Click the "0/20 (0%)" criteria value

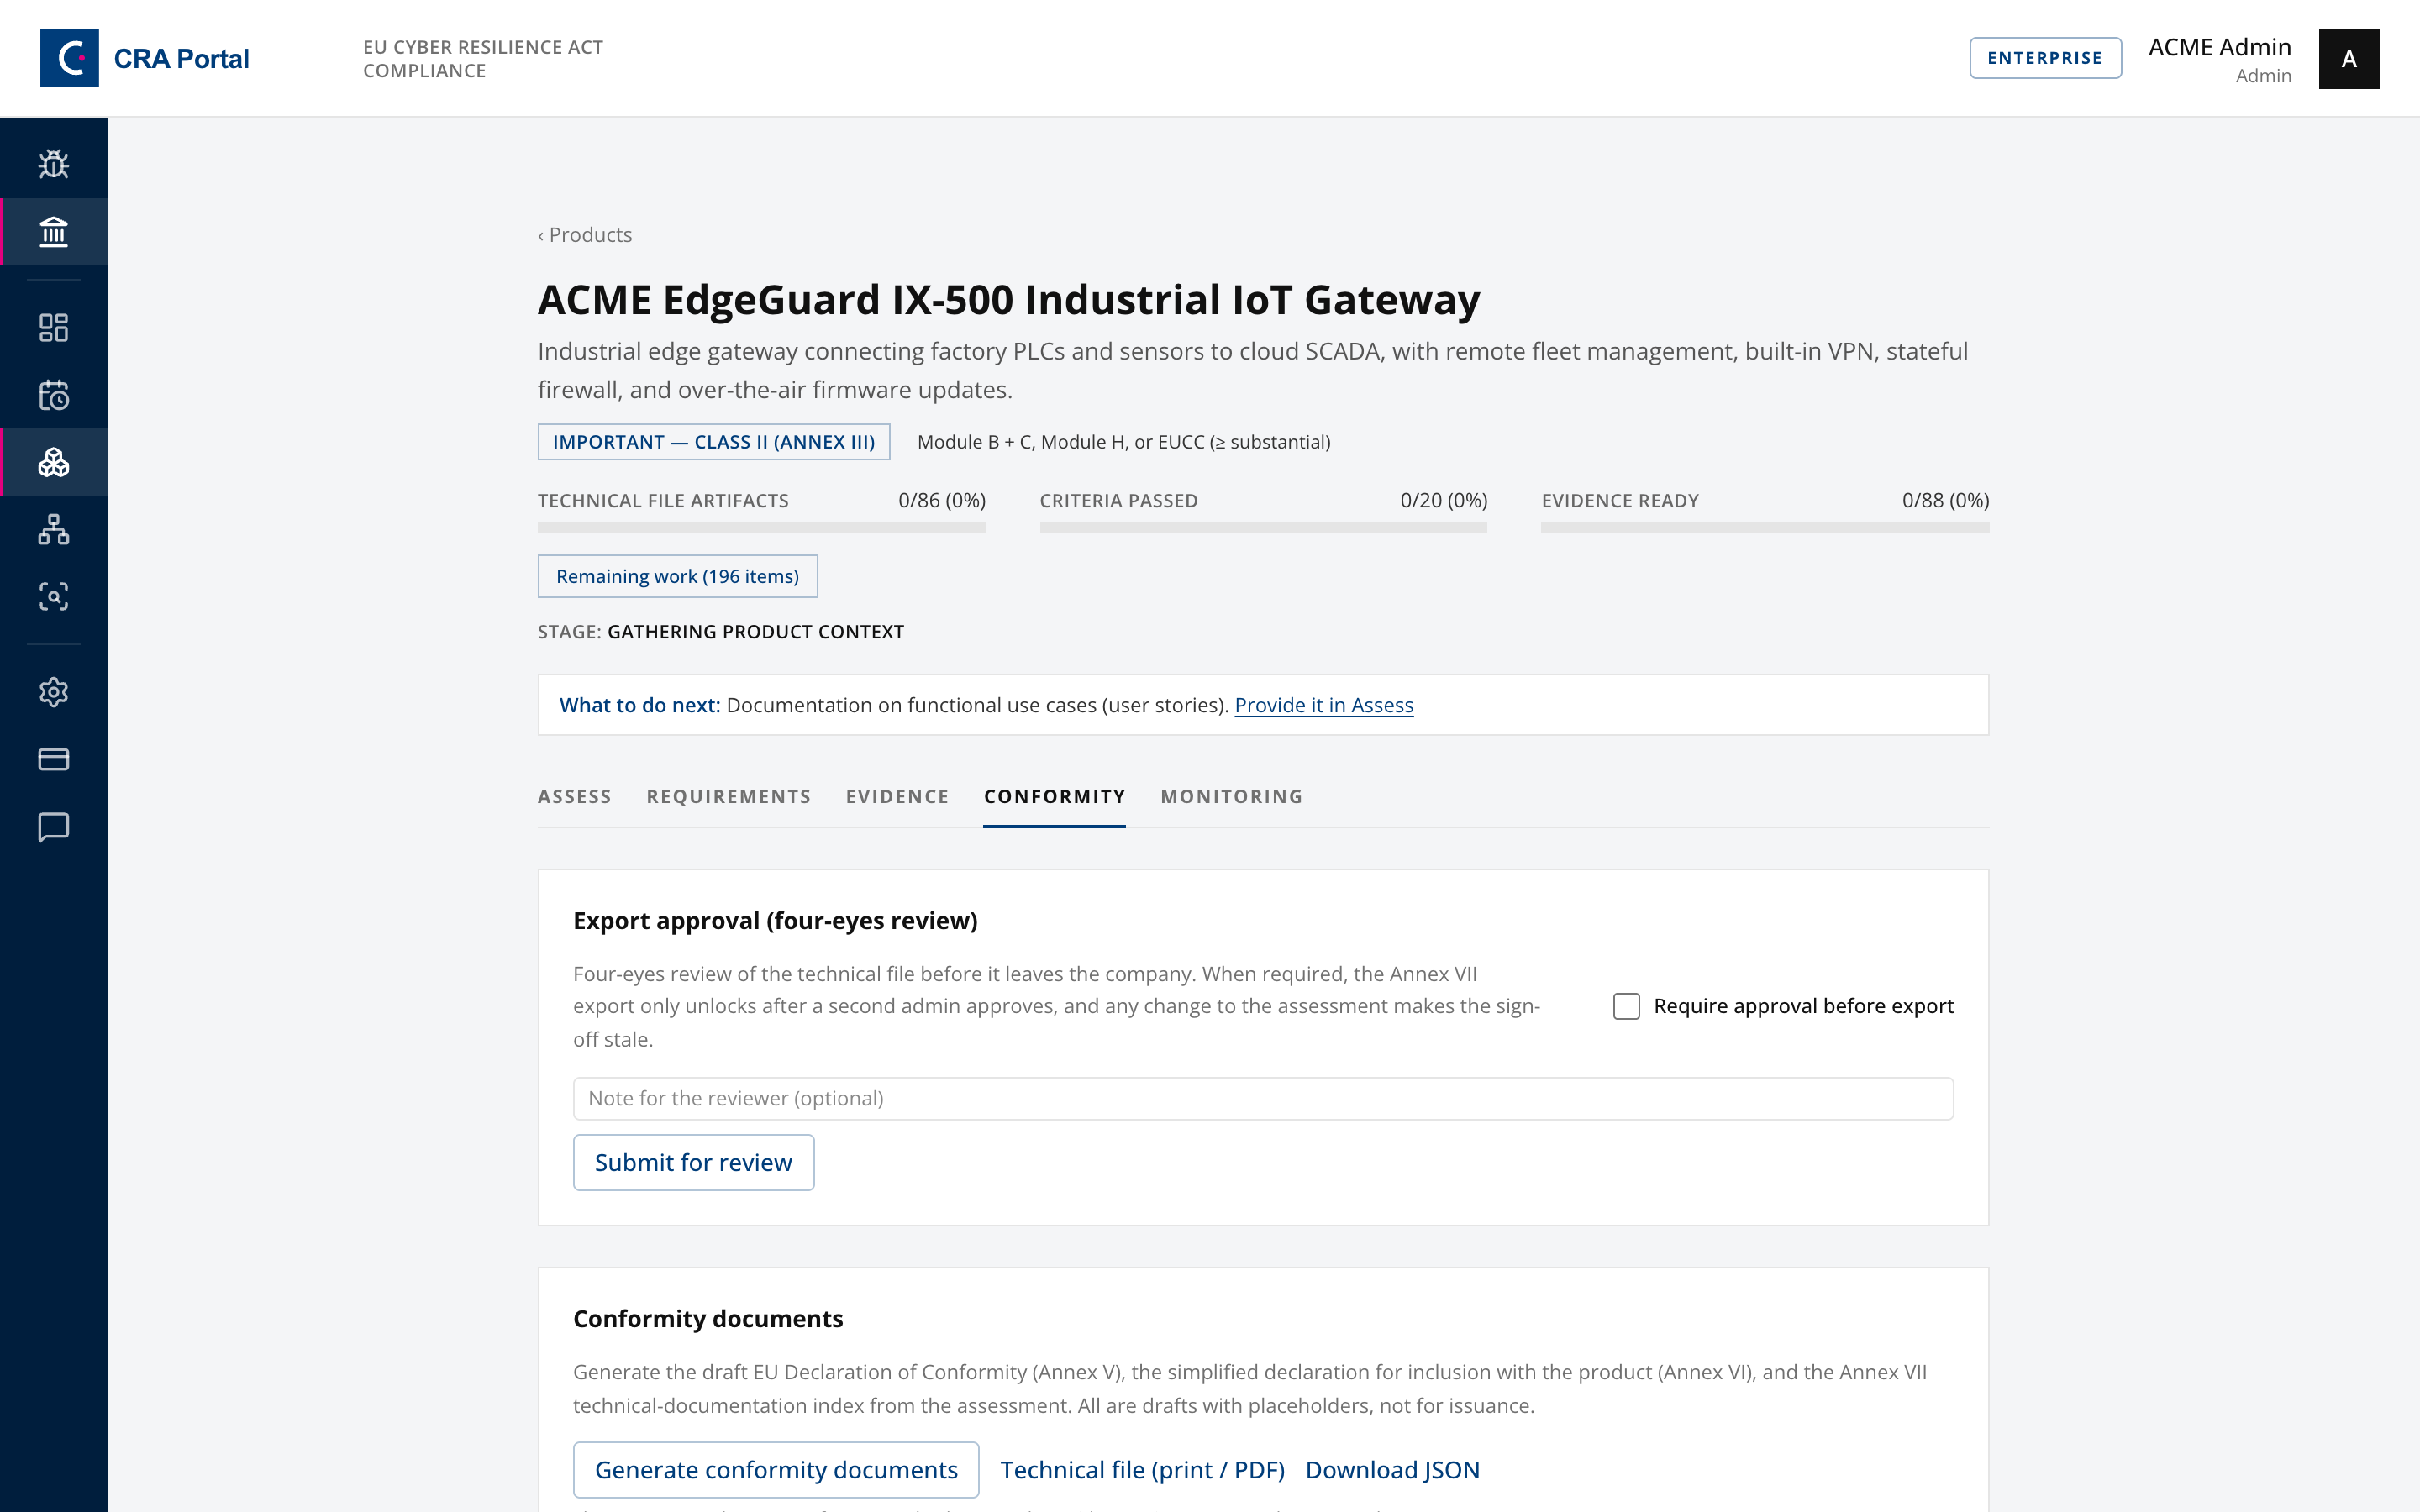(1444, 500)
